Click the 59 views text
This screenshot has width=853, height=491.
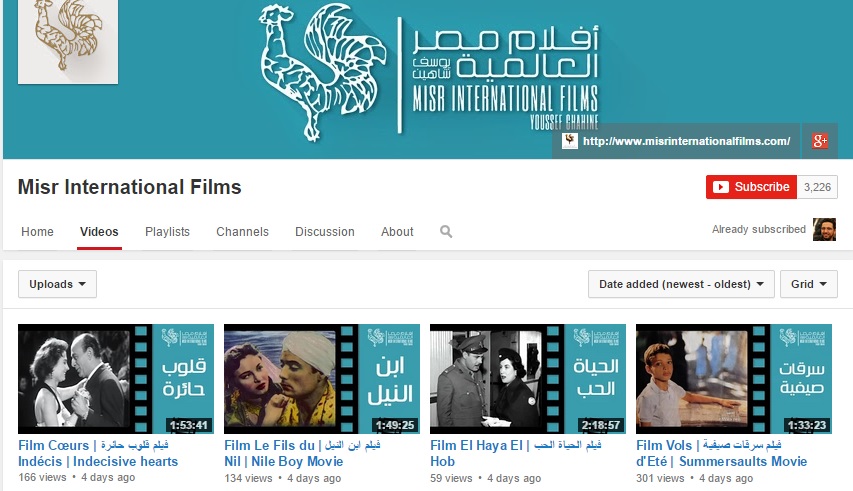coord(451,478)
